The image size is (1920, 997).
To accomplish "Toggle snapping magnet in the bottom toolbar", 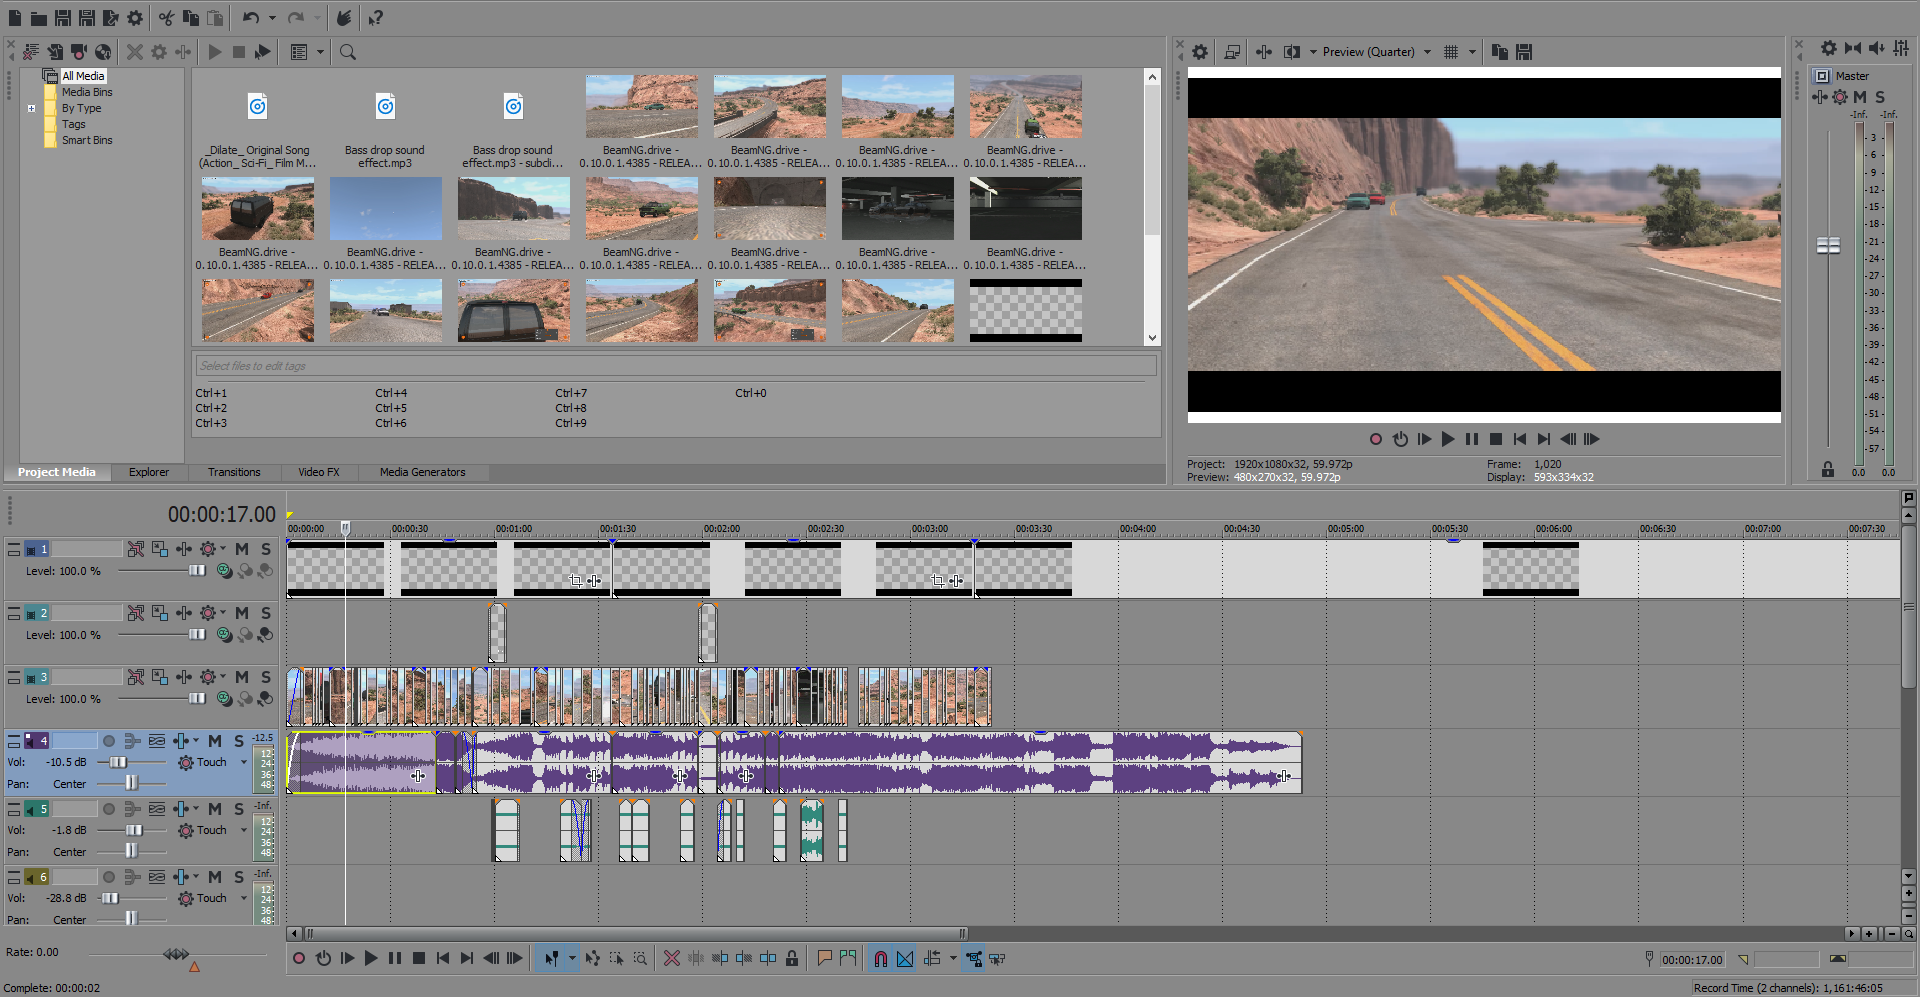I will click(x=880, y=958).
